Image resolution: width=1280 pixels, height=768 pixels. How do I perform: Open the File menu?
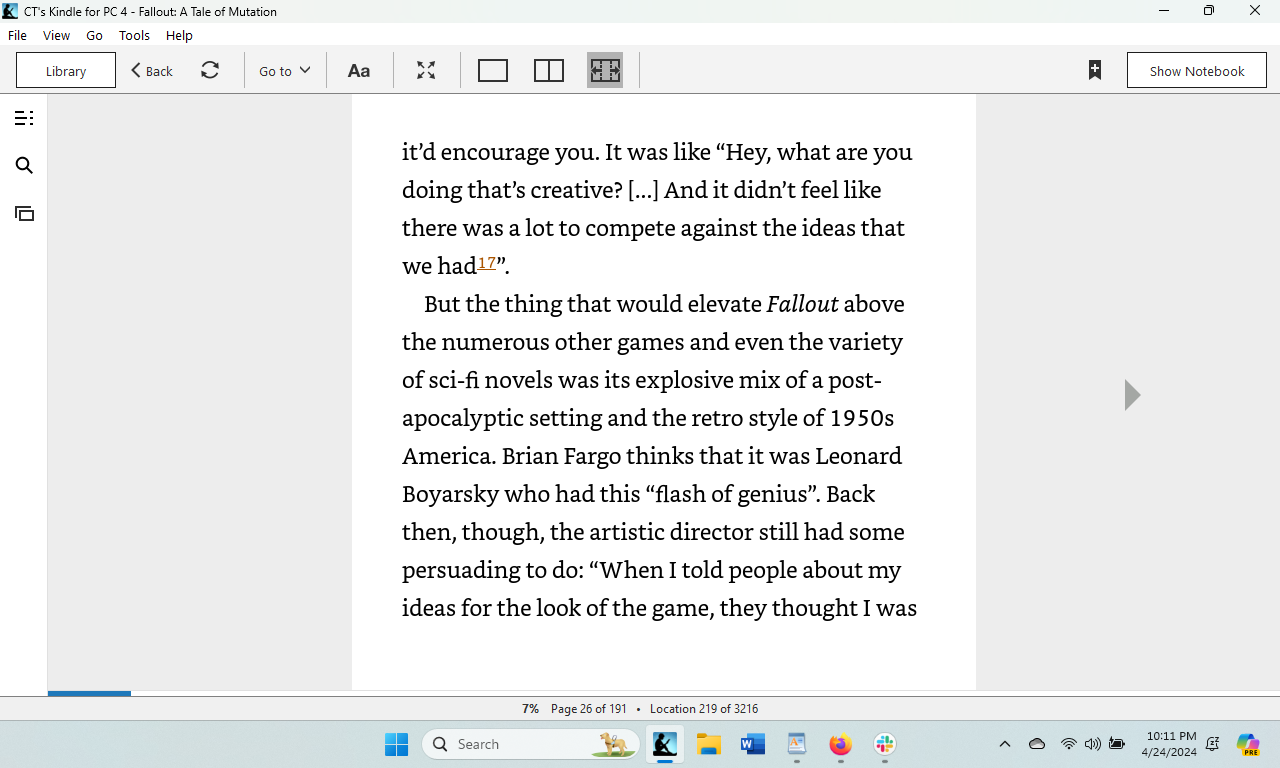(x=17, y=35)
